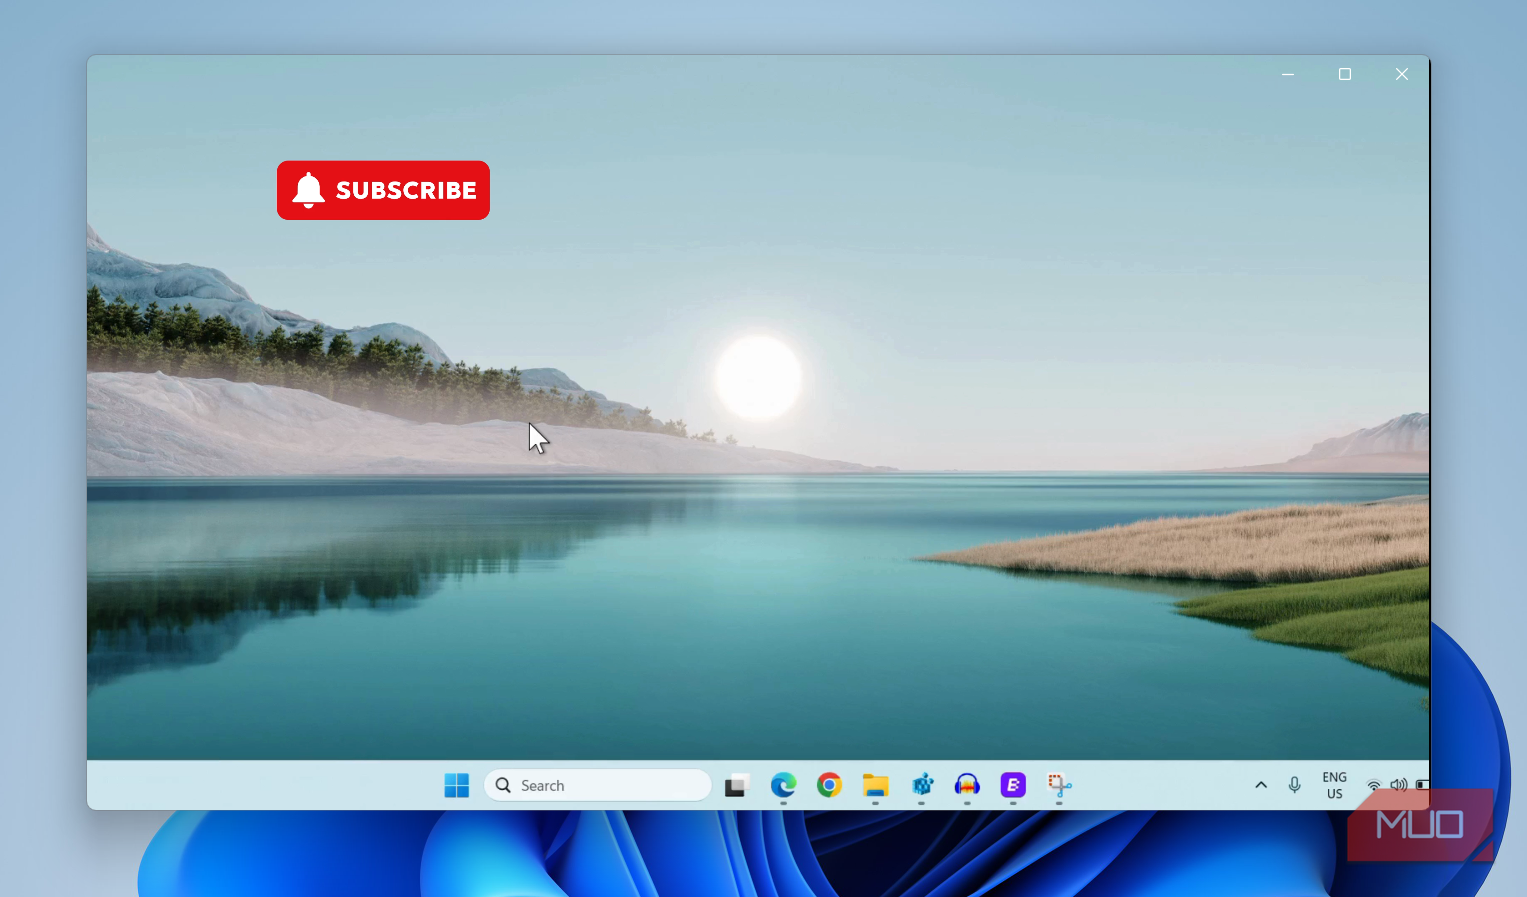This screenshot has width=1527, height=897.
Task: Launch the Snipping Tool from the taskbar
Action: [x=1059, y=786]
